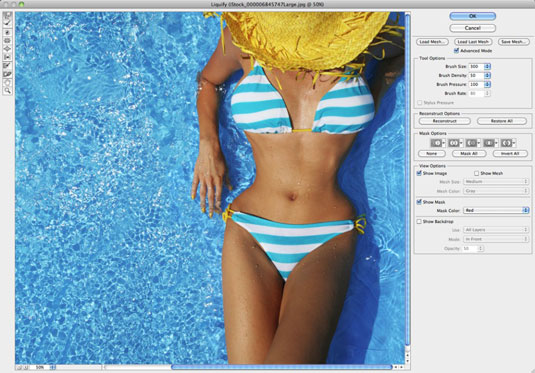The height and width of the screenshot is (373, 535).
Task: Open the Brush Size slider popup arrow
Action: (x=488, y=67)
